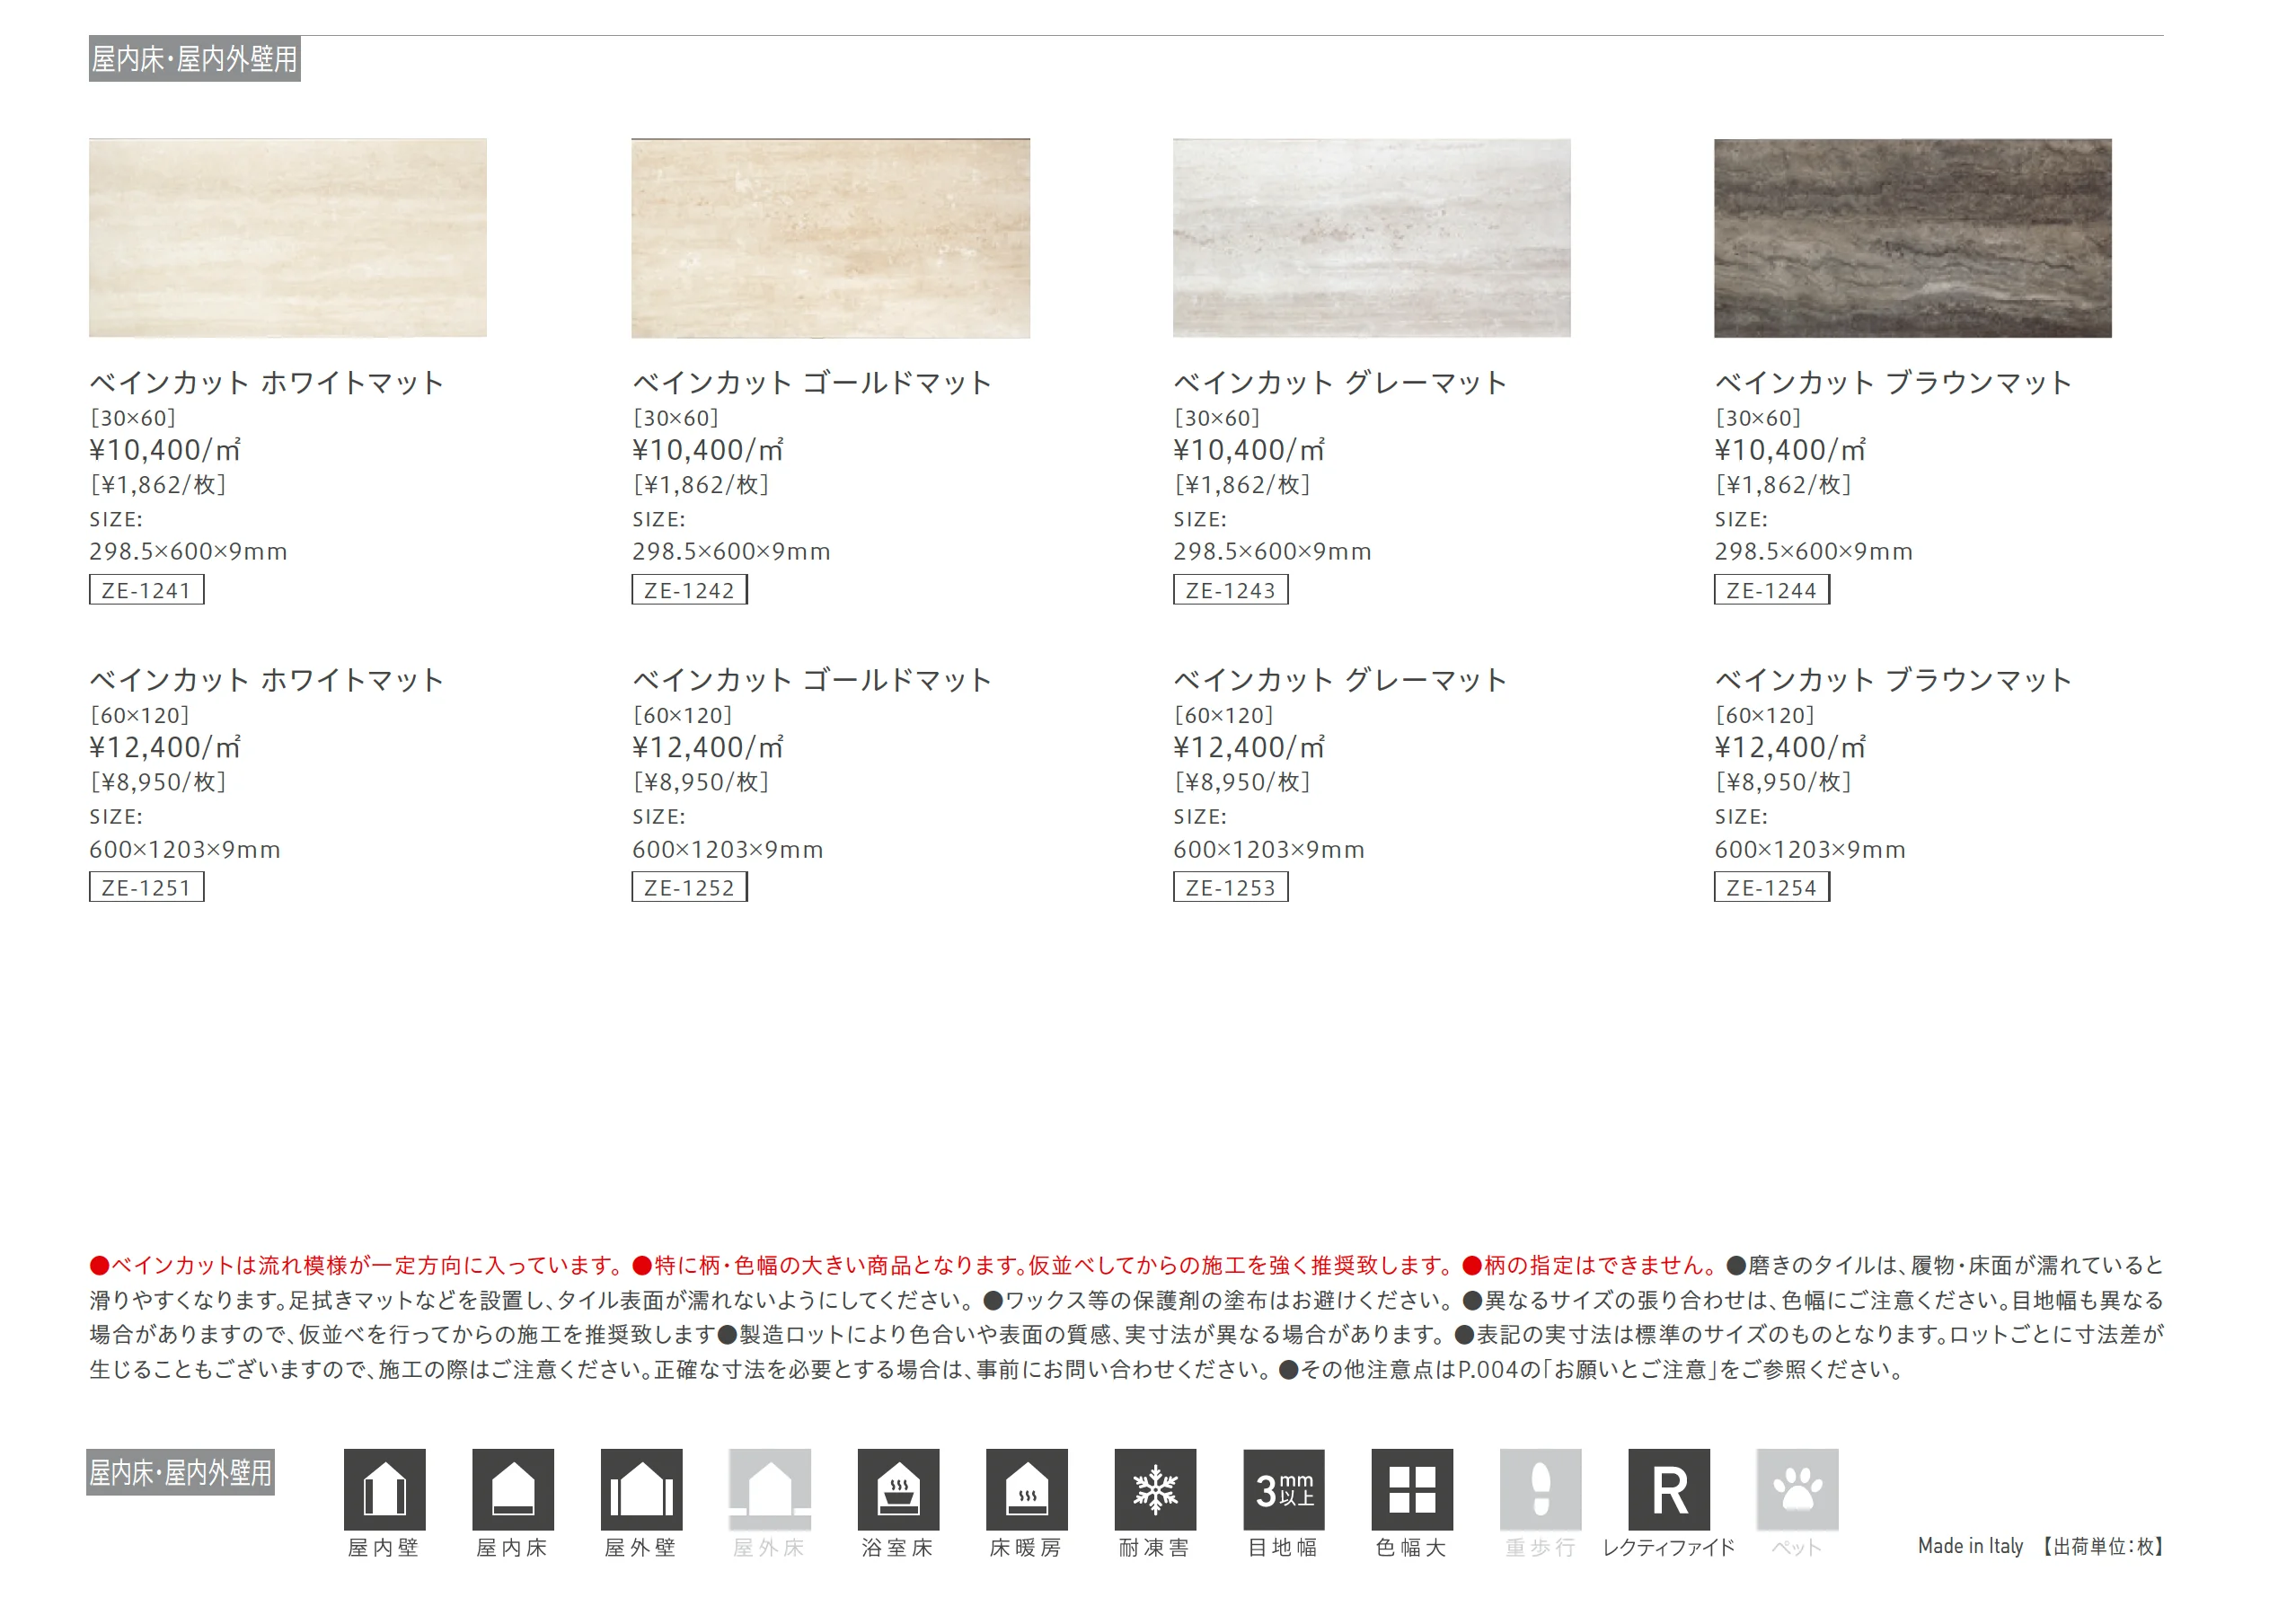Click ベインカット ホワイトマット [60×120] title
The width and height of the screenshot is (2287, 1624).
tap(266, 680)
